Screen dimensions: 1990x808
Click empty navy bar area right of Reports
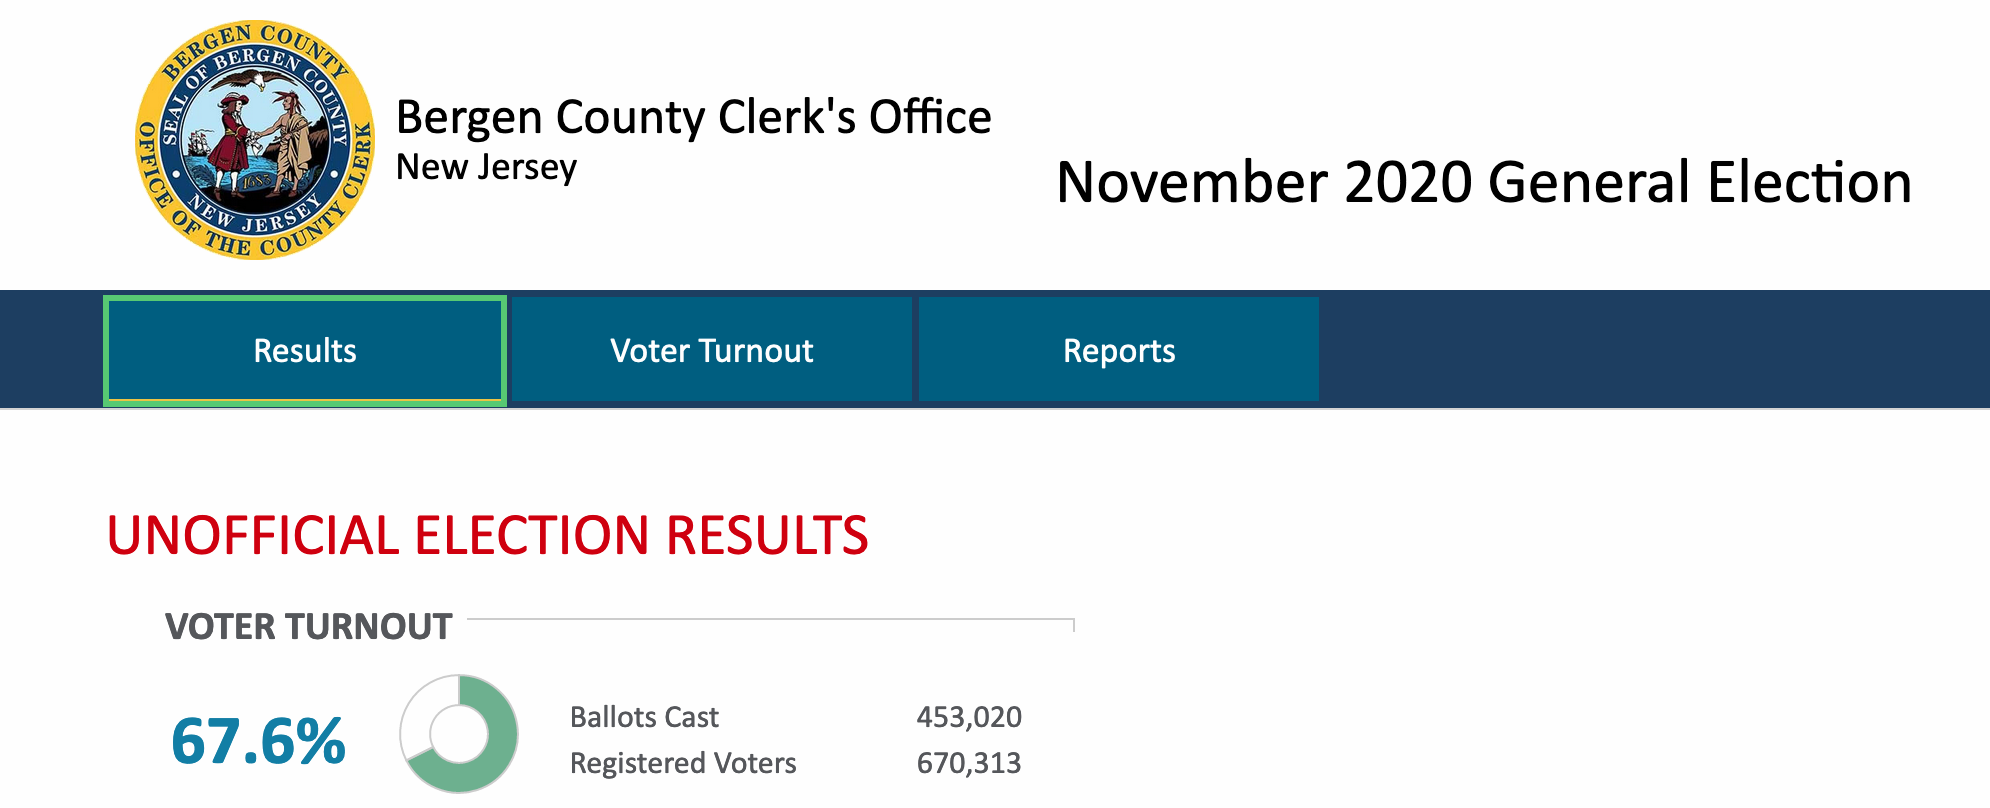(x=1650, y=350)
